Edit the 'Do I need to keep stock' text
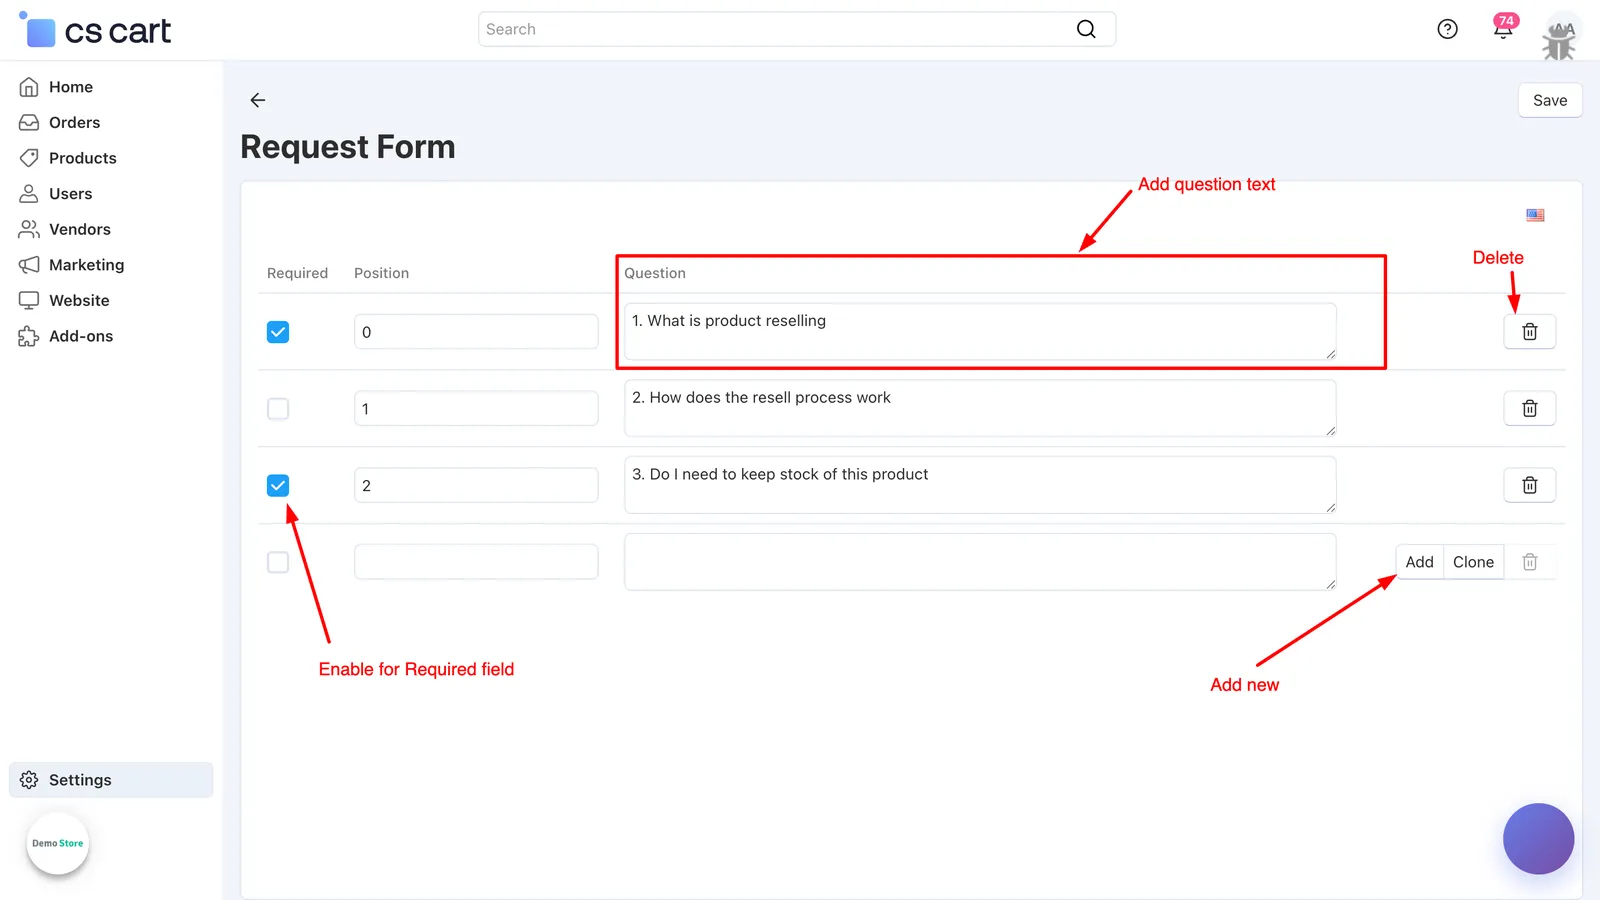1600x900 pixels. pos(980,485)
